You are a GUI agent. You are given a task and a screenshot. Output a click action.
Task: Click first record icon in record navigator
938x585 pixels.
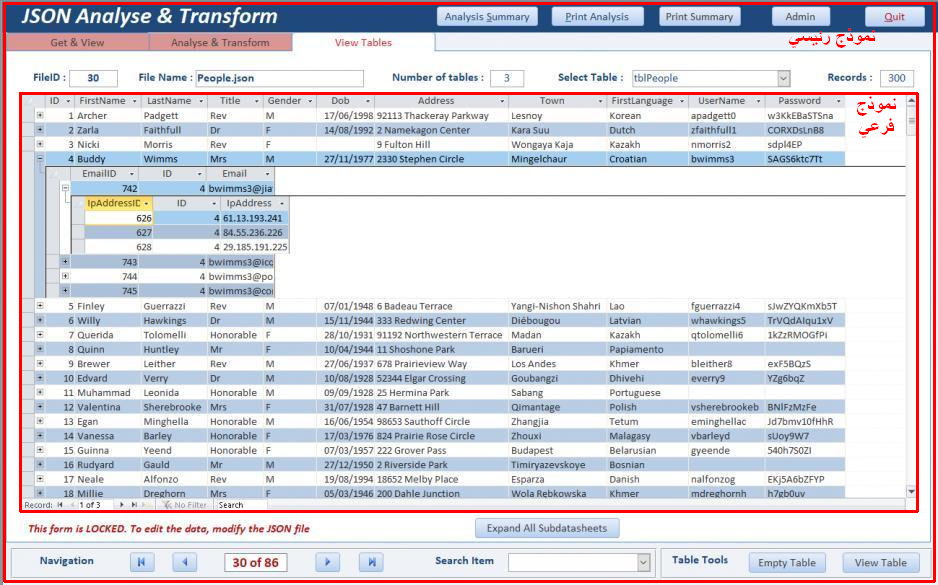pyautogui.click(x=59, y=505)
